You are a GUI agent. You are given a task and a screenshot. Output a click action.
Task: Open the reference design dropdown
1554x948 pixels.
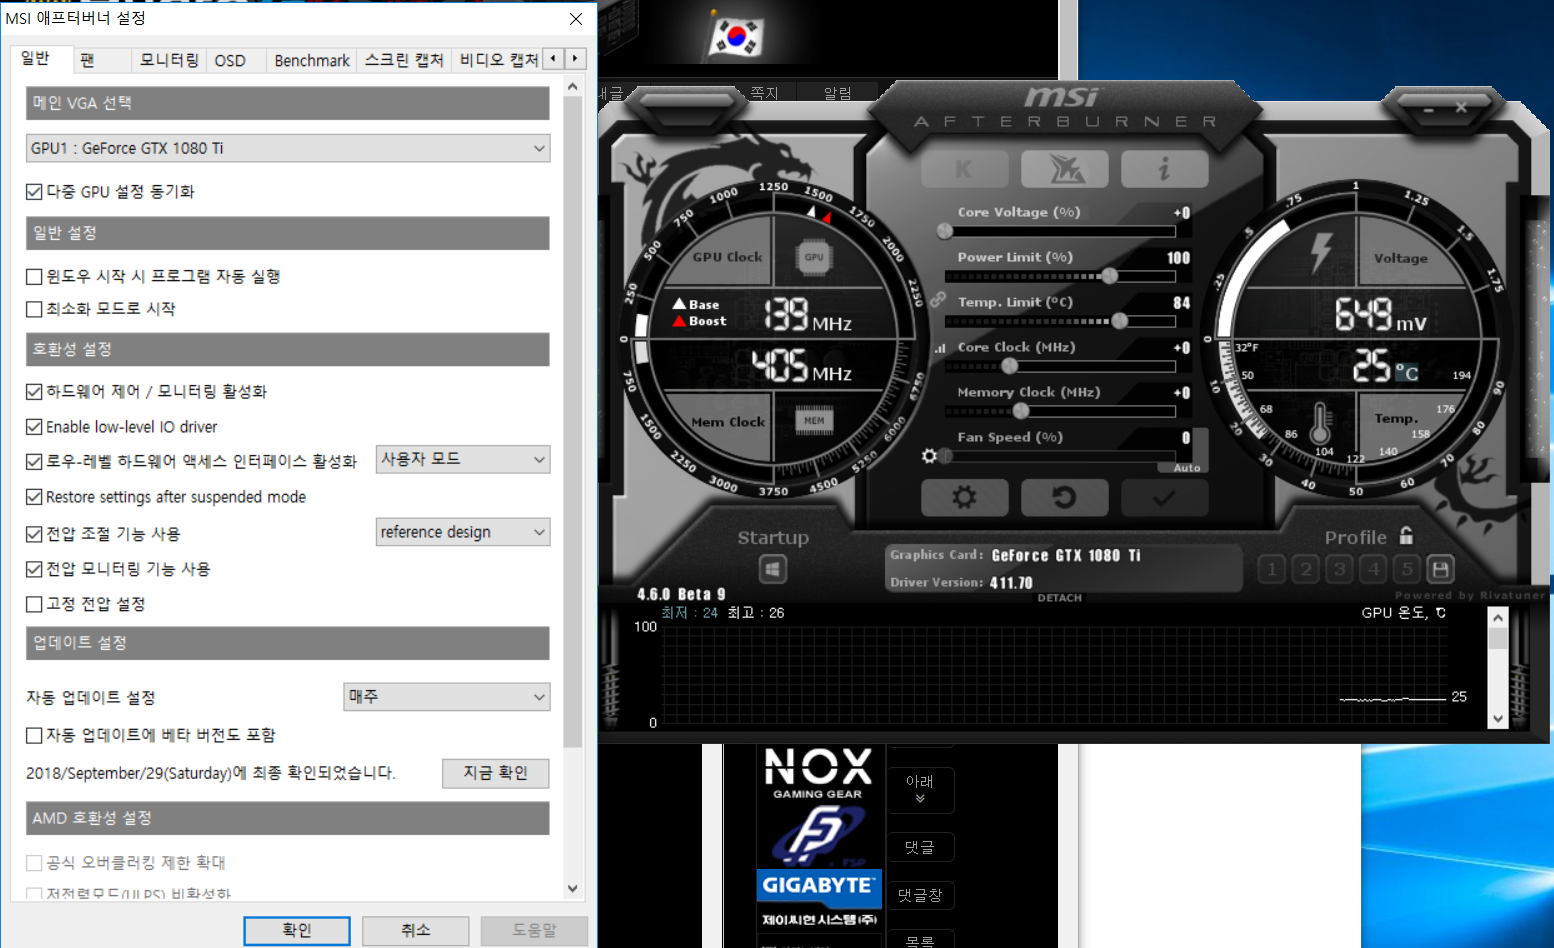click(462, 531)
